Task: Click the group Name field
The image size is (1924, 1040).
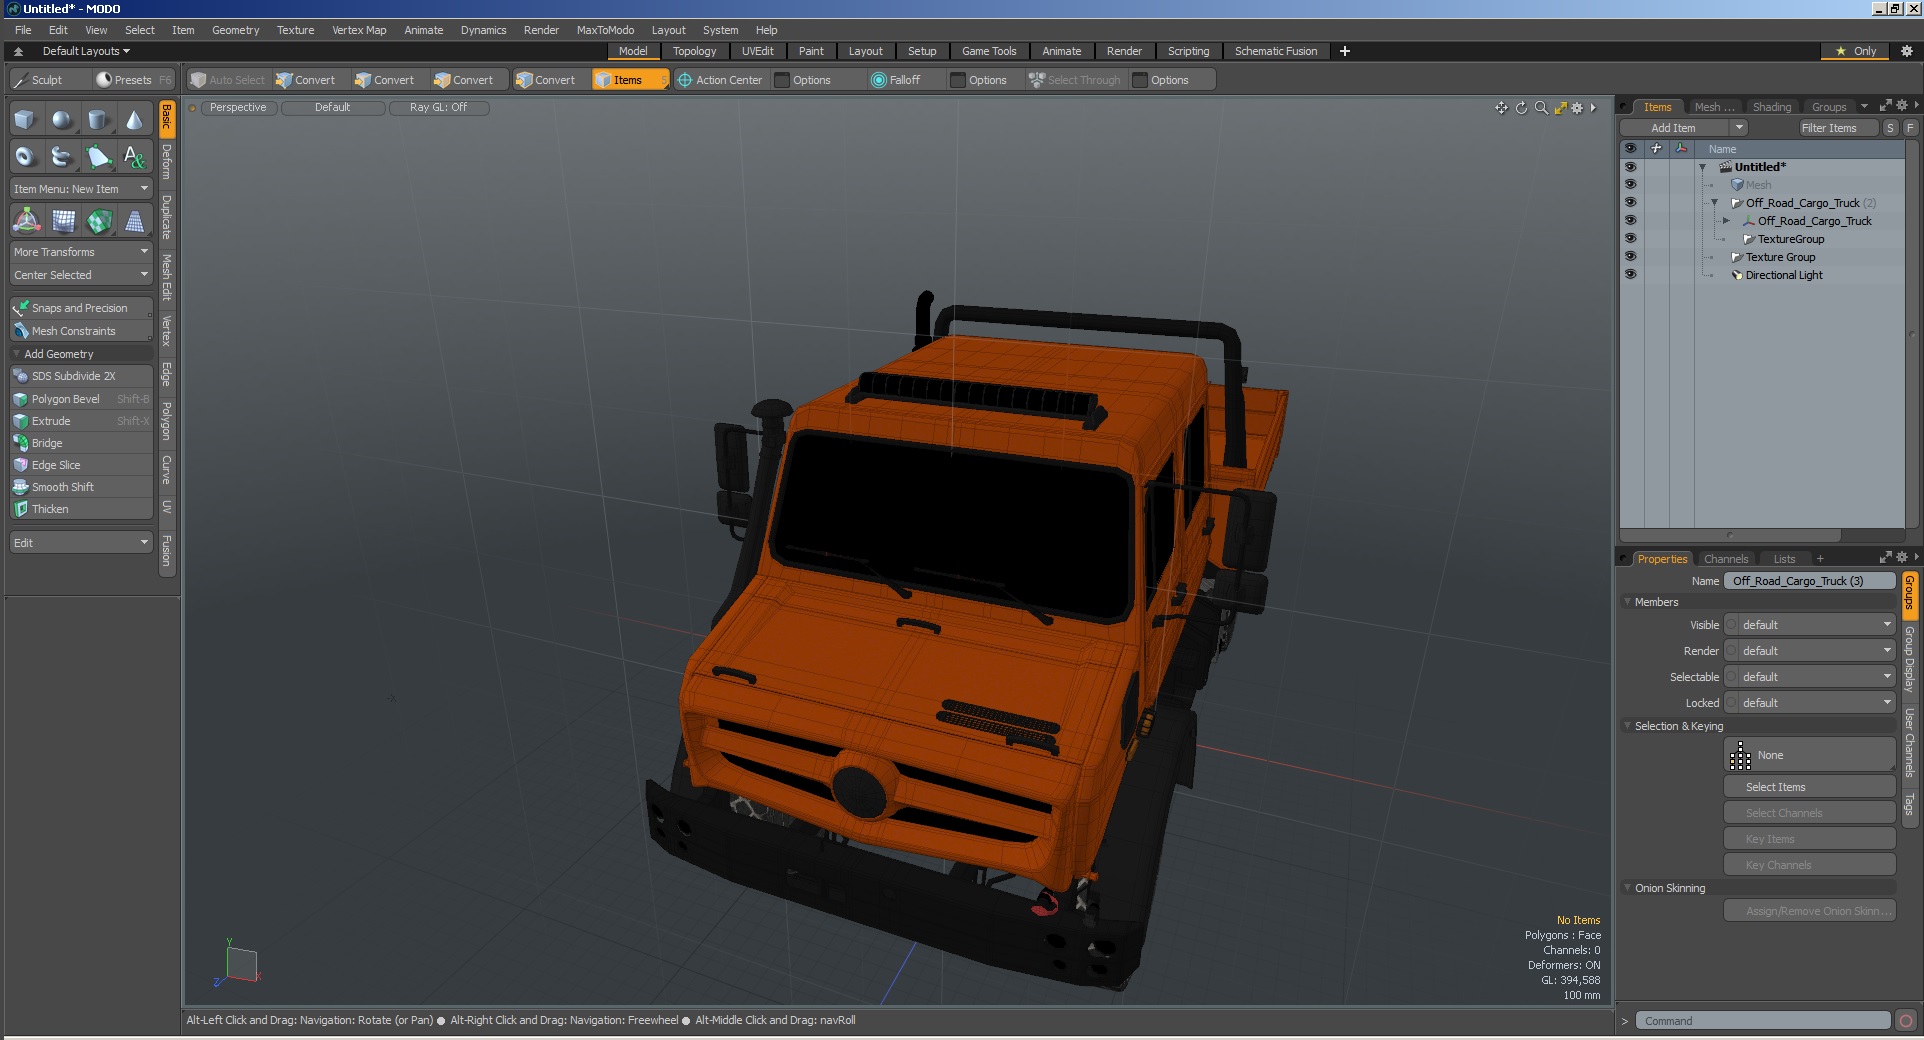Action: pyautogui.click(x=1810, y=581)
